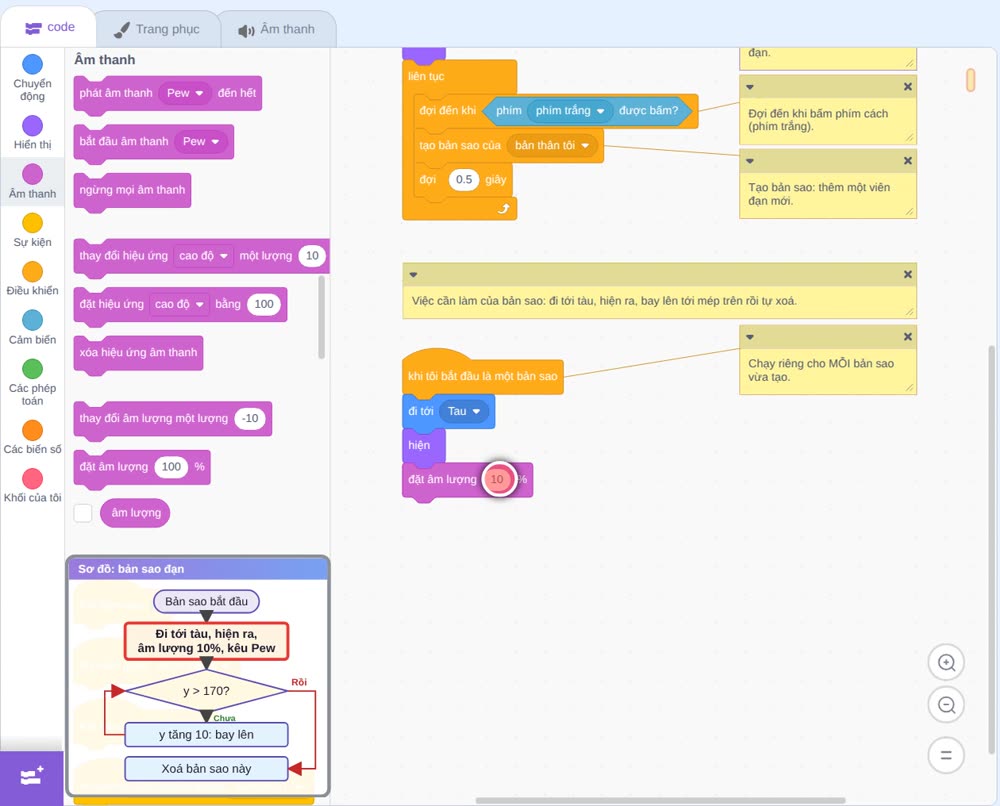Open the 'bản thân tôi' clone dropdown
Viewport: 1000px width, 806px height.
click(x=552, y=145)
